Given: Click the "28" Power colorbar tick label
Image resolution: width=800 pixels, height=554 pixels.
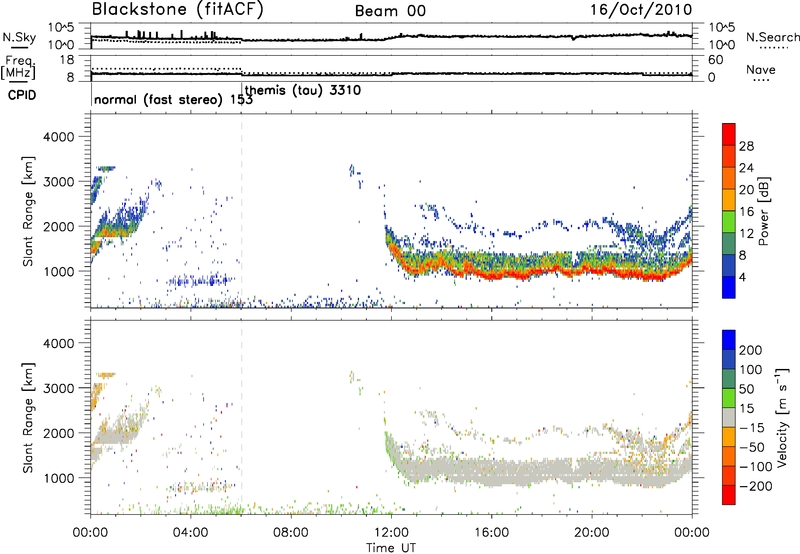Looking at the screenshot, I should click(x=746, y=146).
